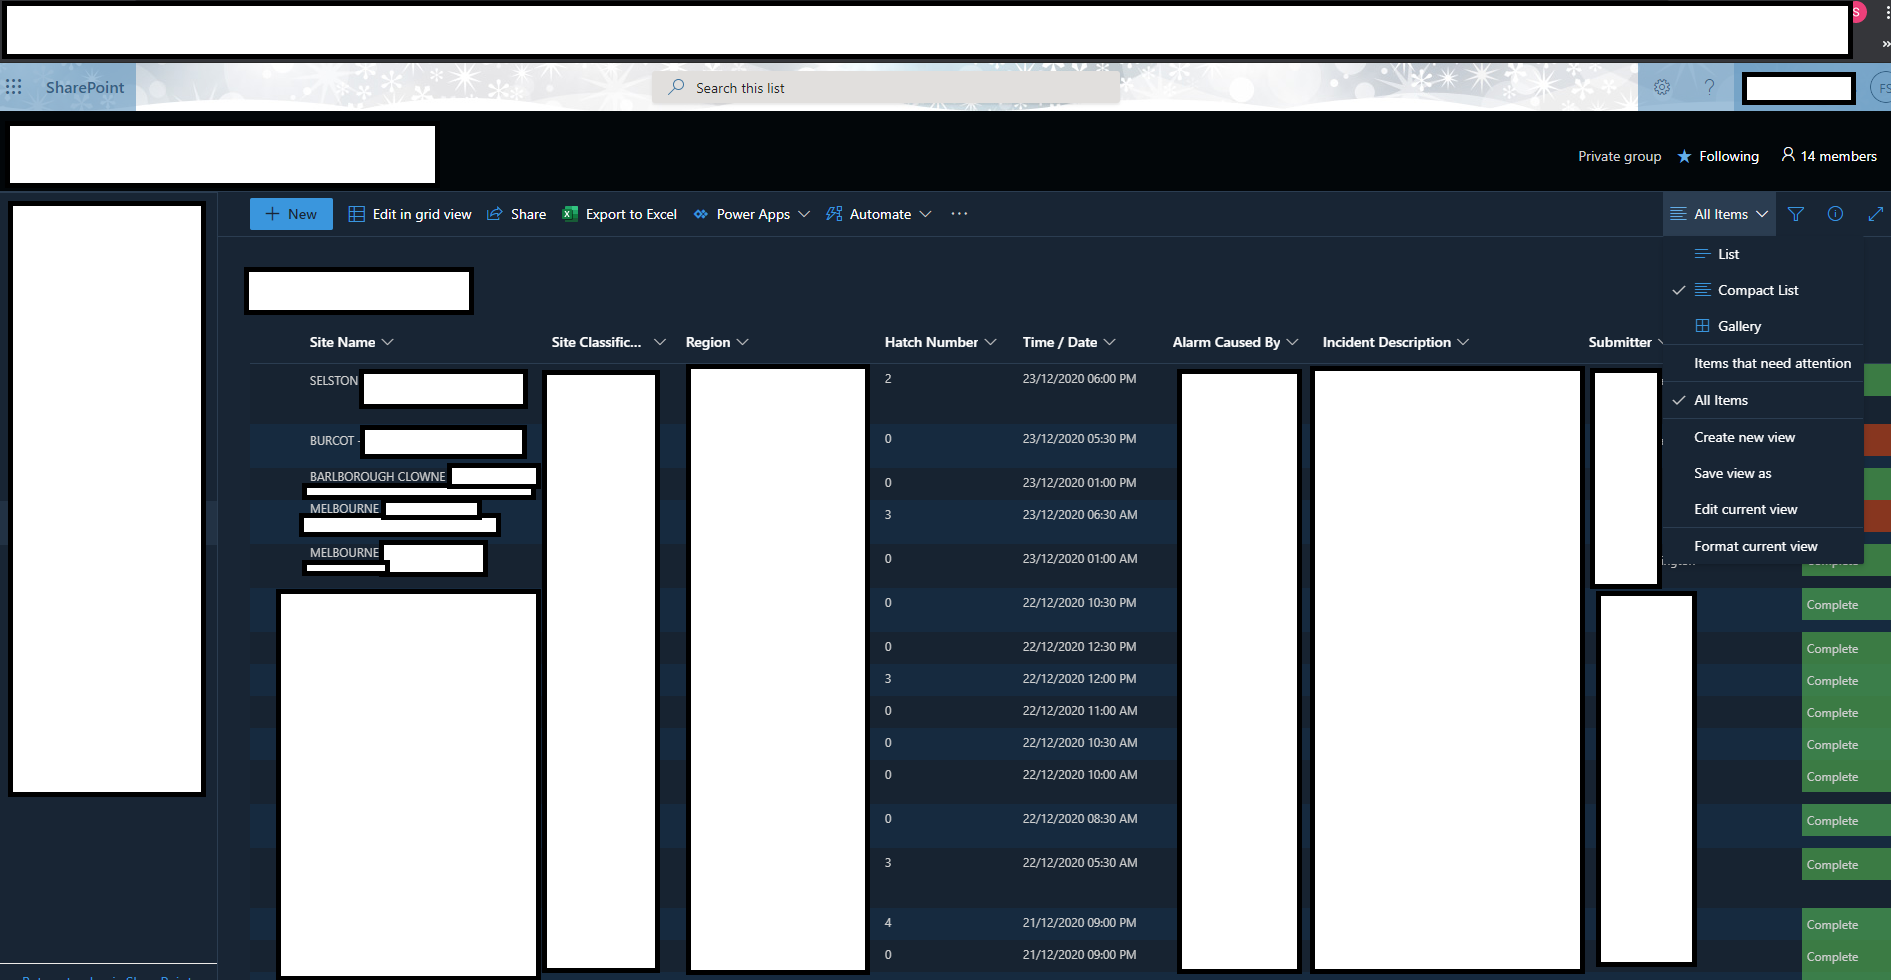Expand content to full screen icon
This screenshot has width=1891, height=980.
coord(1875,214)
